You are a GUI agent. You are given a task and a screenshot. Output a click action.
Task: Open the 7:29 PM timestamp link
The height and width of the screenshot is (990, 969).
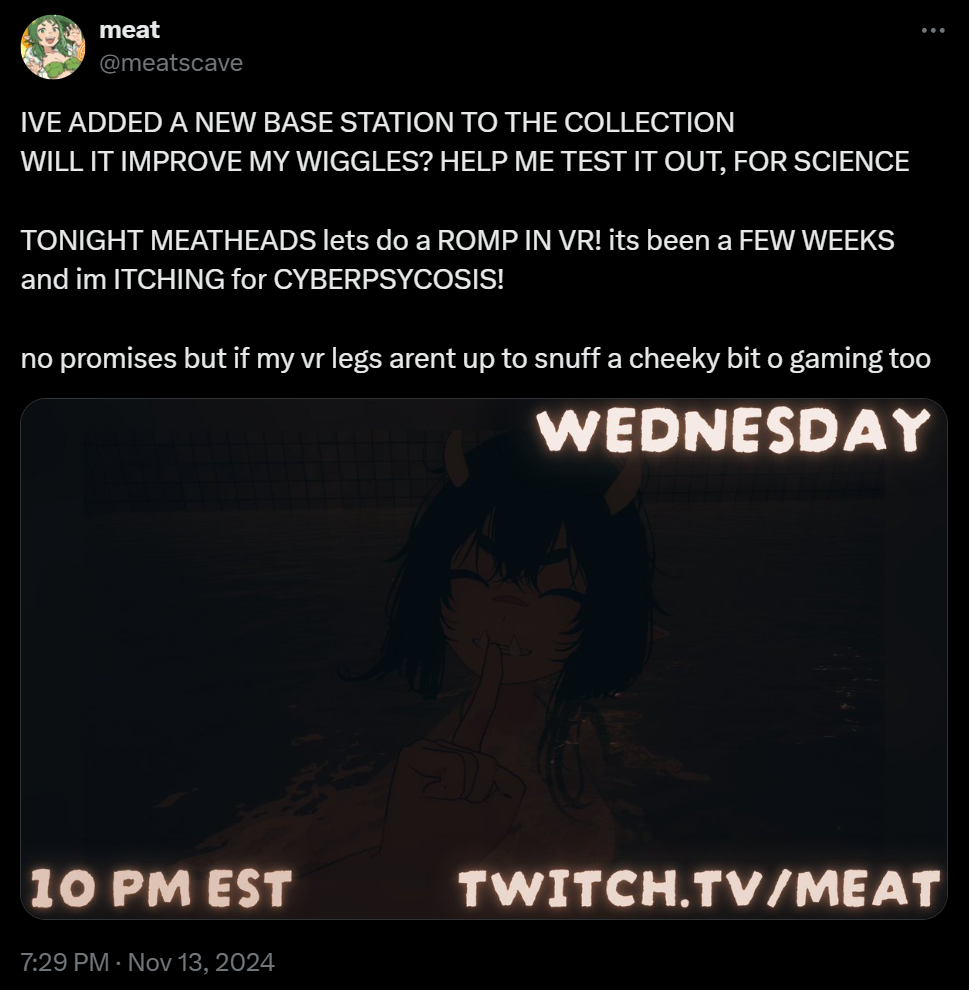pyautogui.click(x=65, y=962)
